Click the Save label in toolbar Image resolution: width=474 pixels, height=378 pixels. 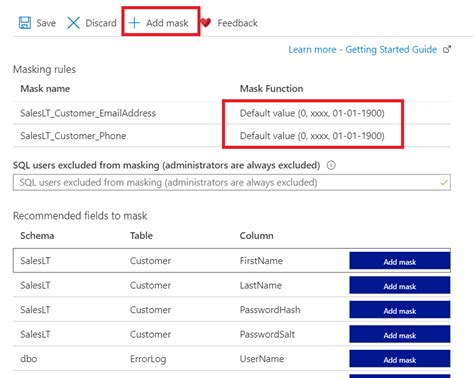(46, 23)
